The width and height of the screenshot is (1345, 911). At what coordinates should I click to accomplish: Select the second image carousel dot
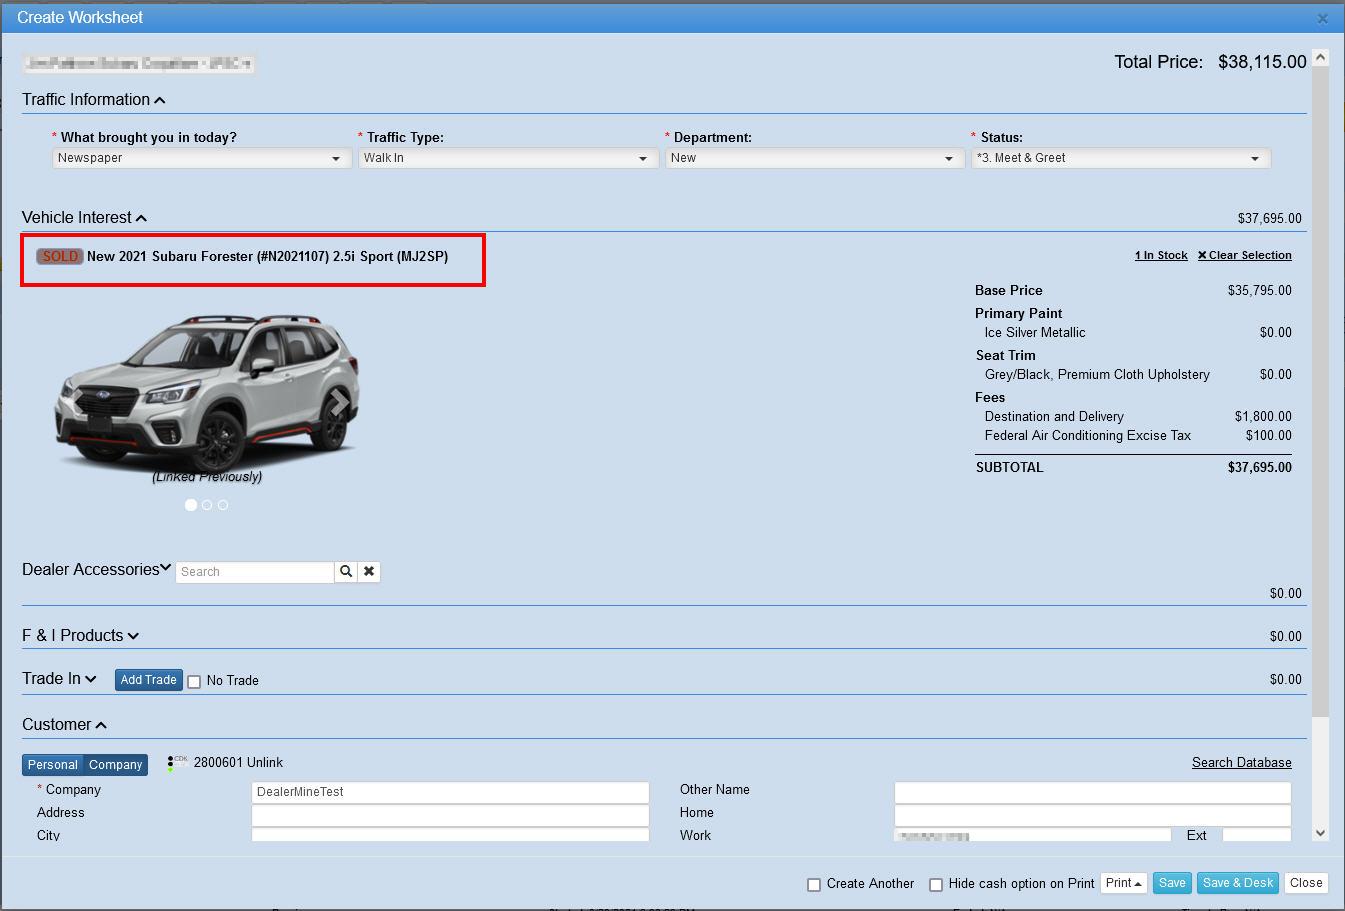click(x=207, y=505)
